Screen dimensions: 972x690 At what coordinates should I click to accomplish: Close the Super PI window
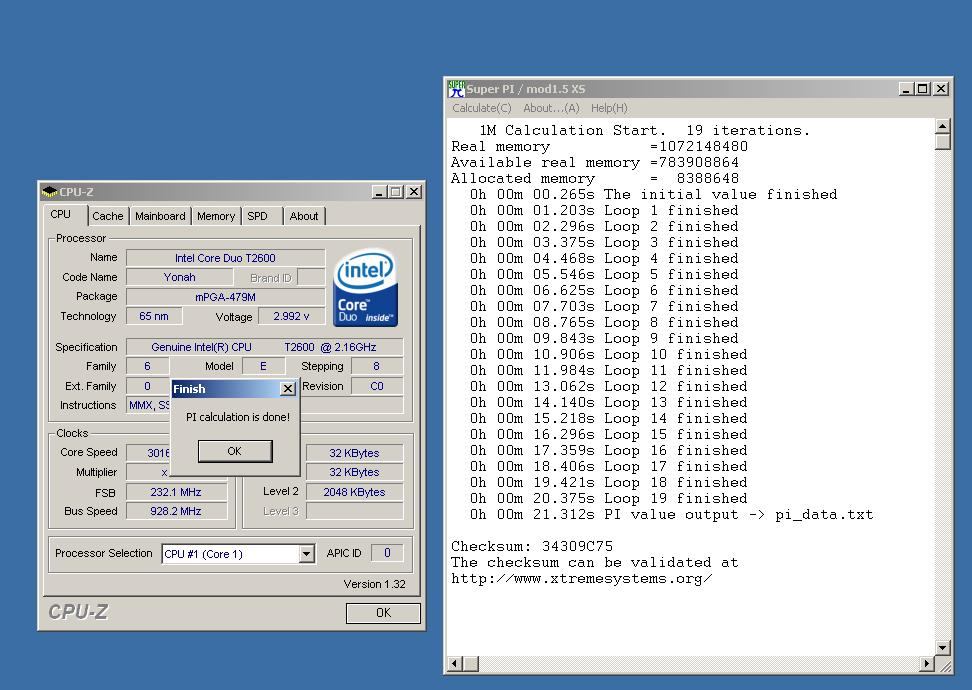tap(941, 89)
